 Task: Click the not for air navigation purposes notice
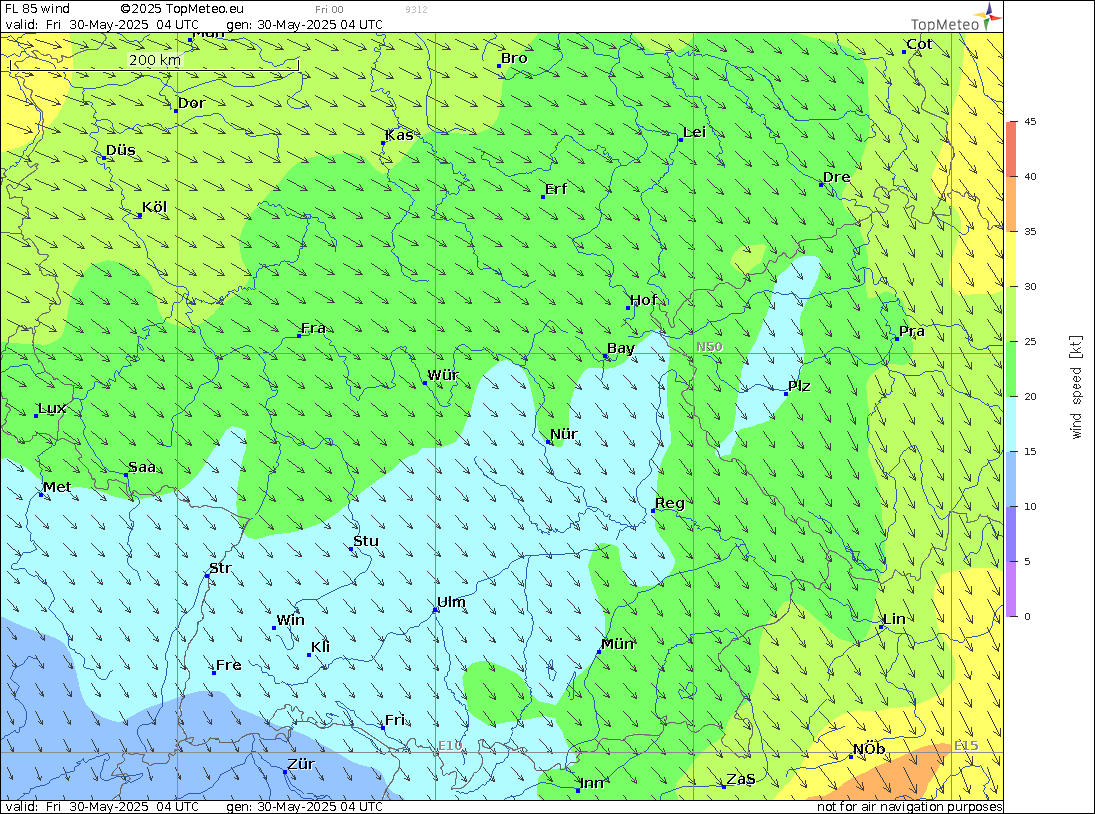tap(909, 806)
